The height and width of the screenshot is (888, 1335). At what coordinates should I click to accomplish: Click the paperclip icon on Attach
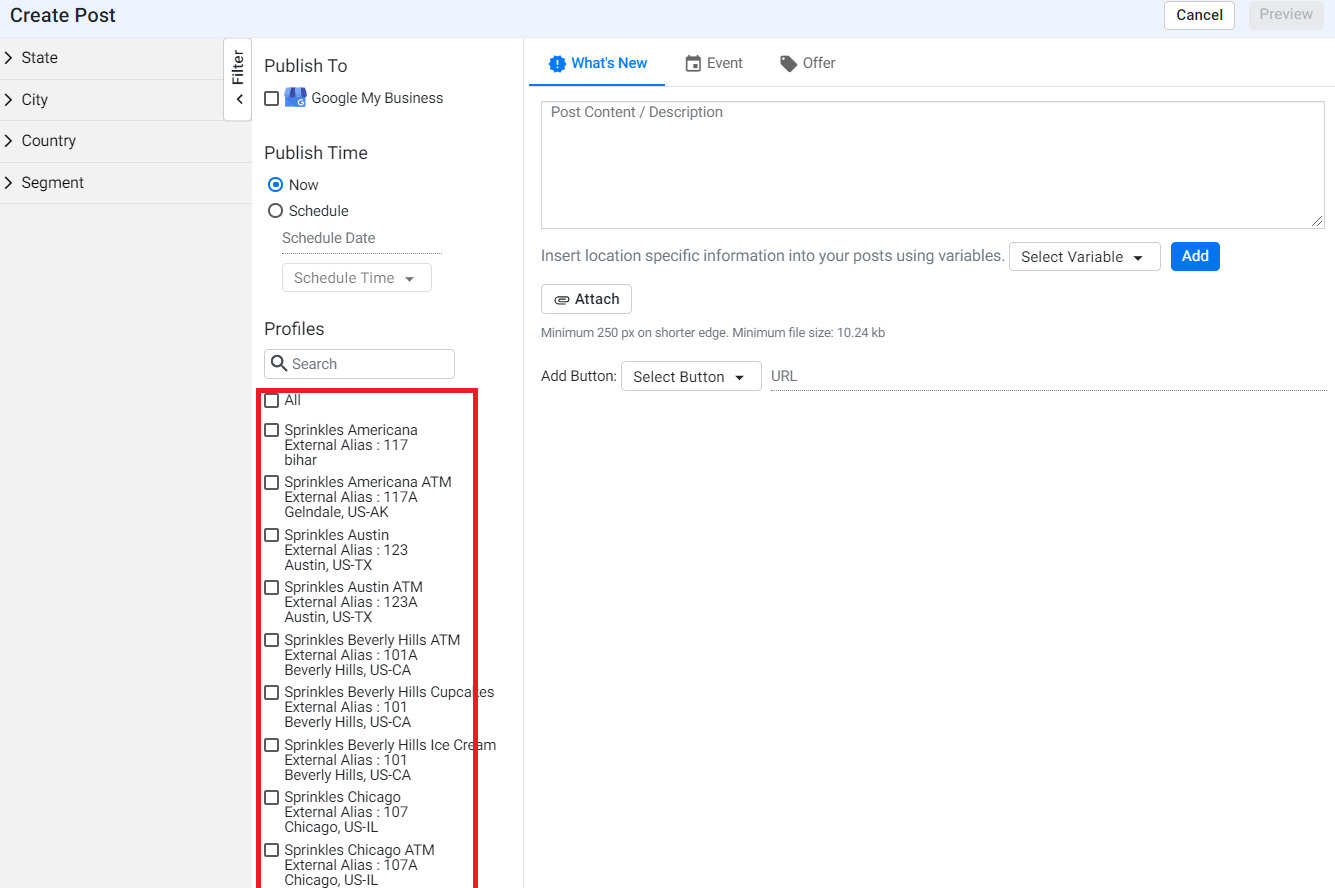tap(562, 300)
